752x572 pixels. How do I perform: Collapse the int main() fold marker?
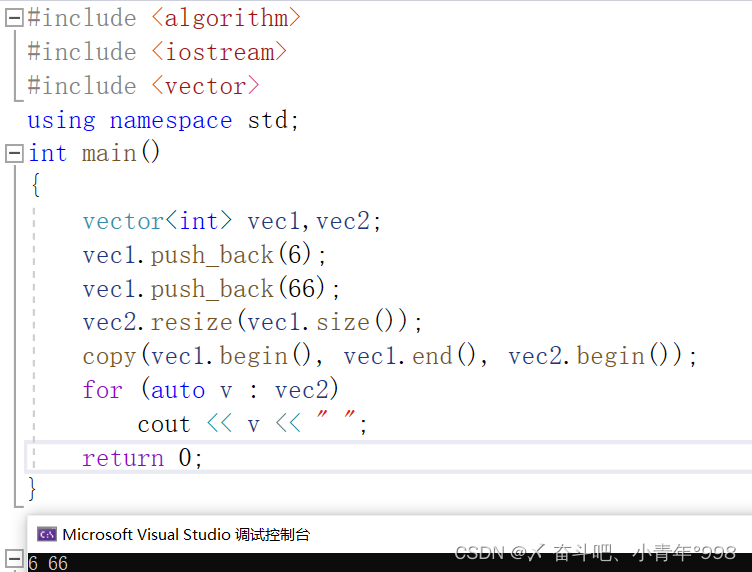click(x=14, y=153)
